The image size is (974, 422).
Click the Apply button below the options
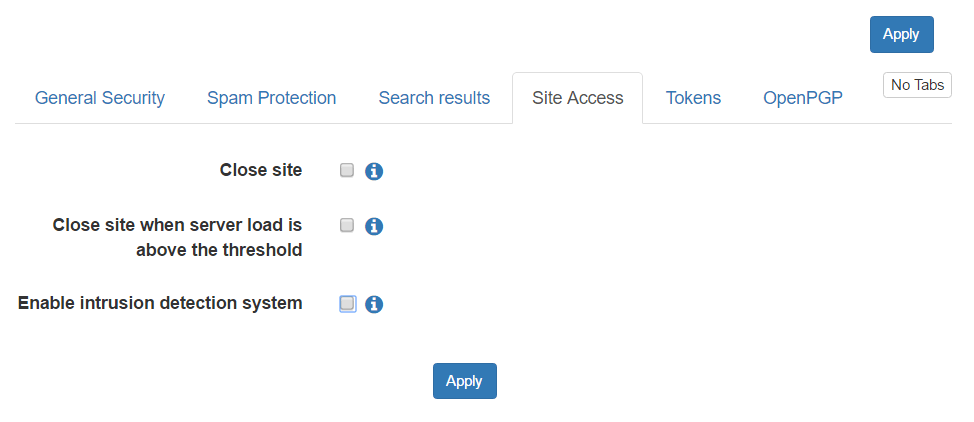(465, 381)
